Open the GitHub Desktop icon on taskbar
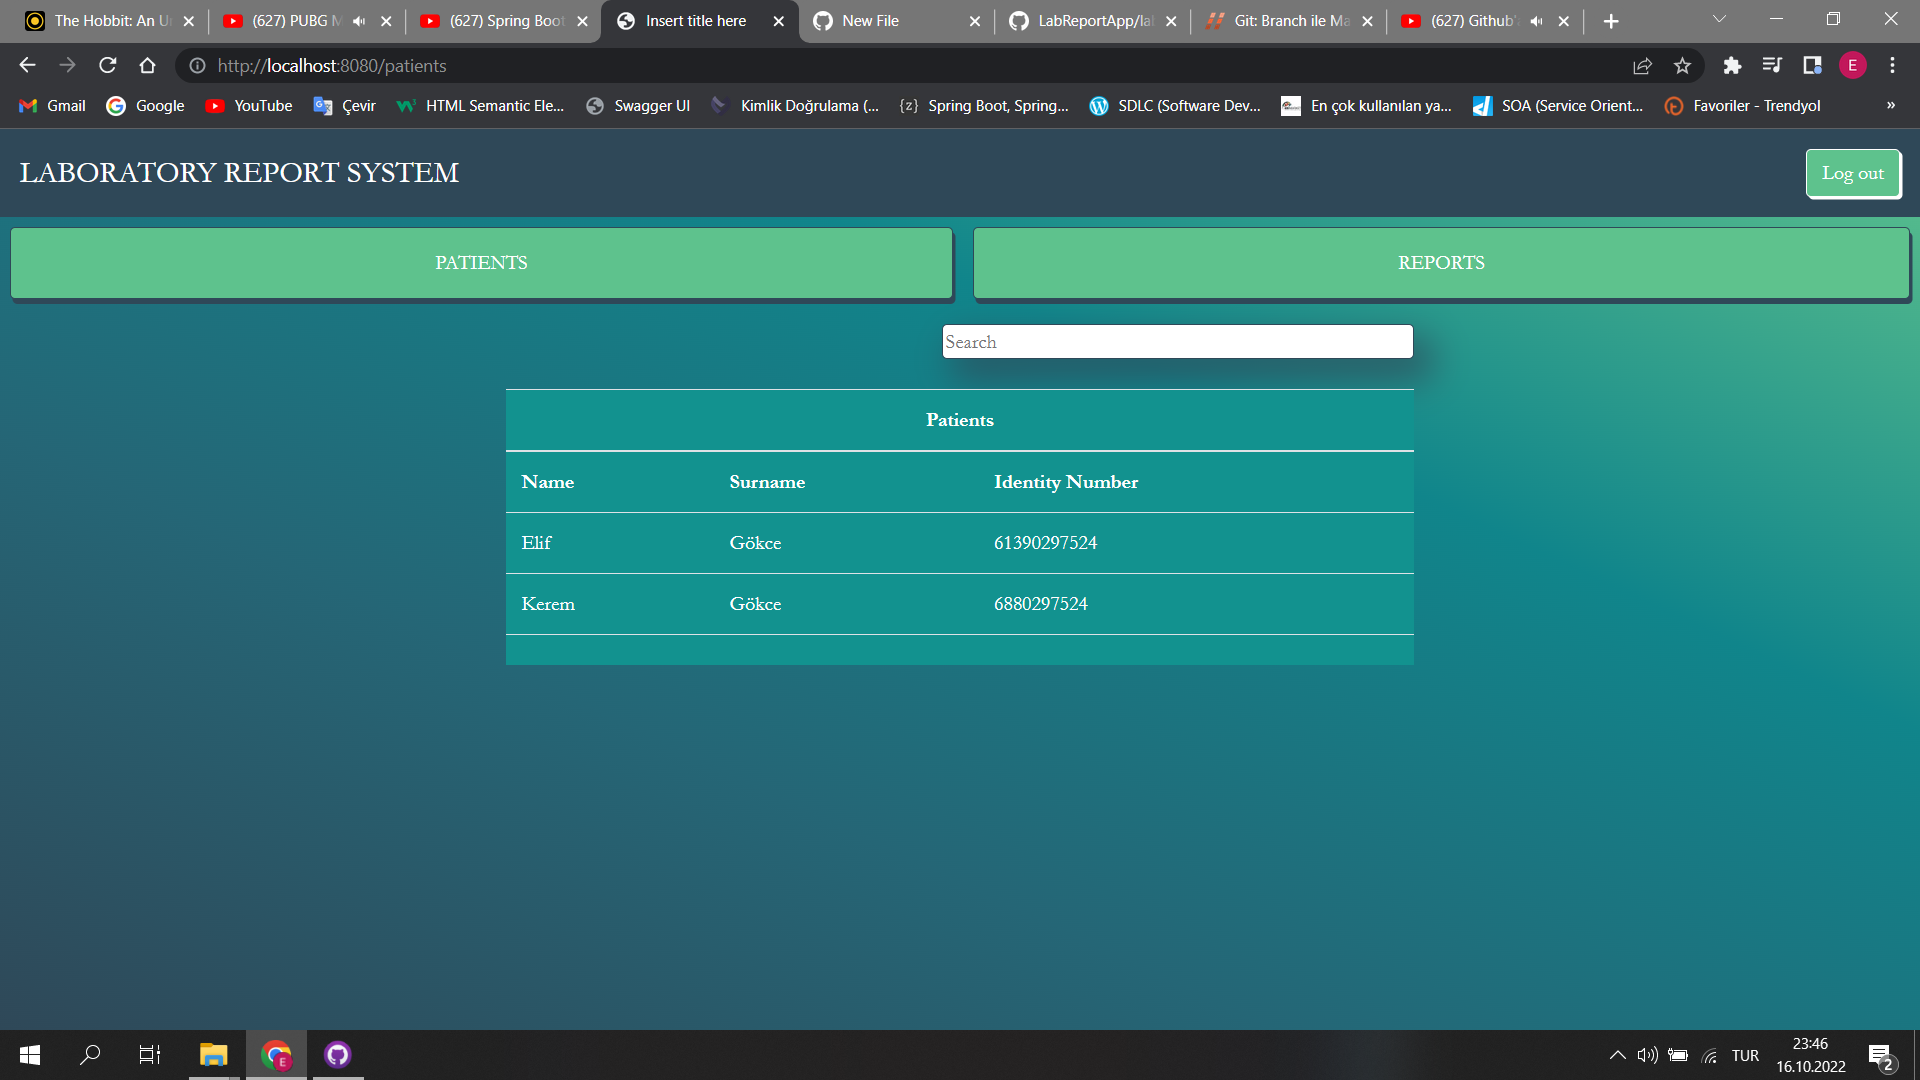The width and height of the screenshot is (1920, 1080). tap(337, 1054)
